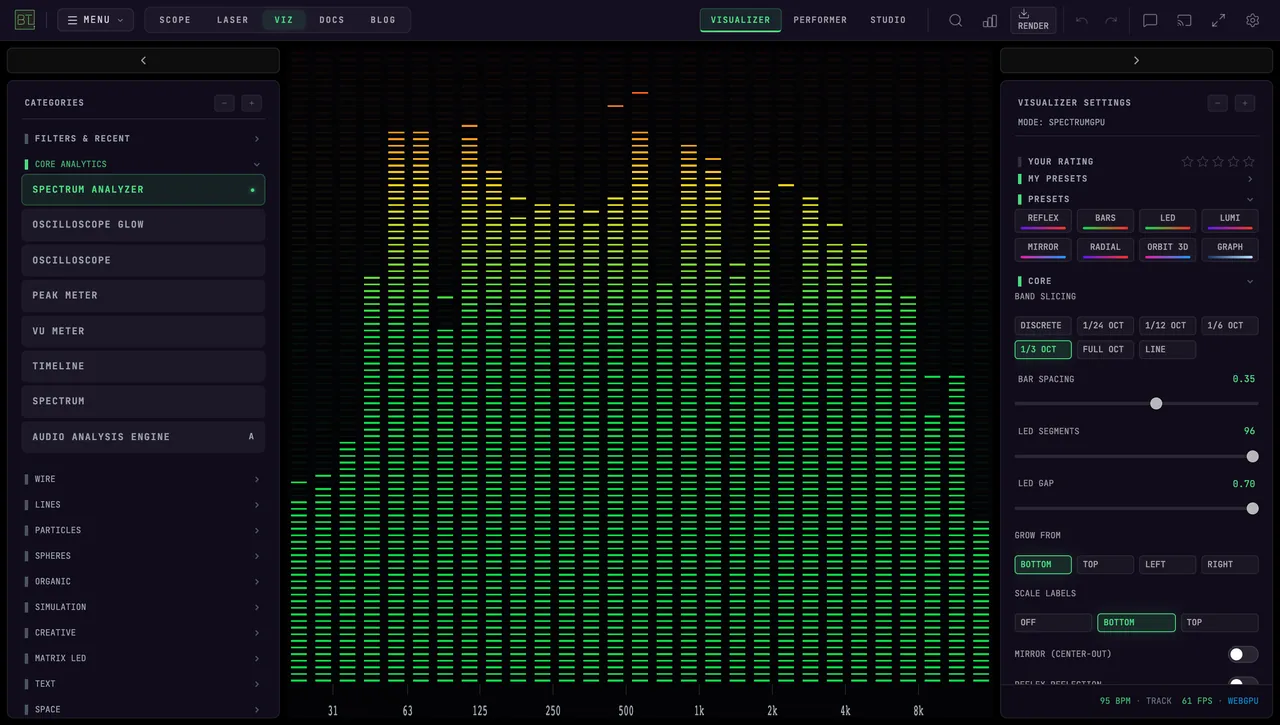Rate with the first star
Image resolution: width=1280 pixels, height=725 pixels.
1187,161
